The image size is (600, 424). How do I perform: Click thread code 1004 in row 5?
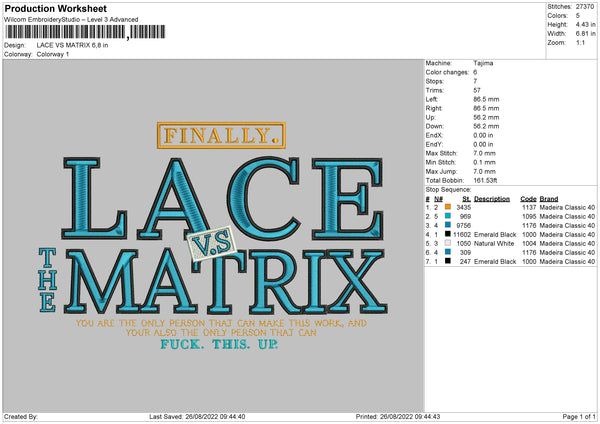(529, 243)
